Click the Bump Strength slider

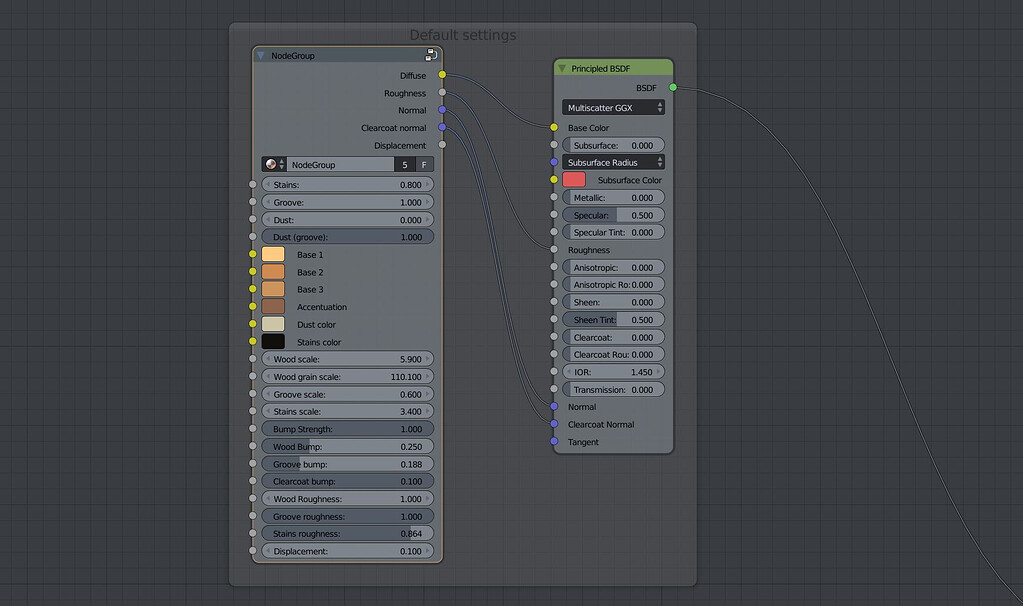pyautogui.click(x=348, y=429)
